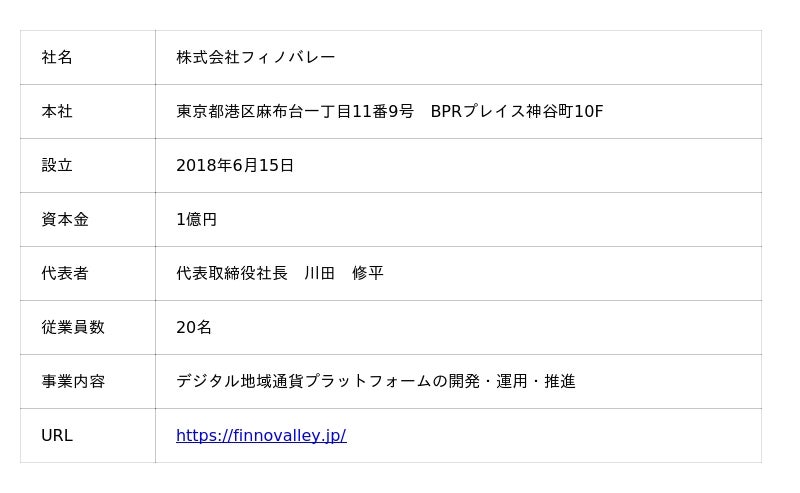The width and height of the screenshot is (800, 493).
Task: Click the 従業員数 row label
Action: 73,327
